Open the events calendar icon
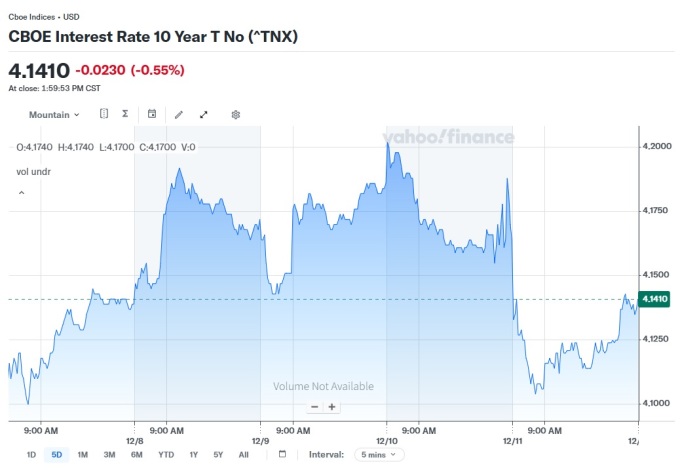The image size is (680, 470). tap(152, 114)
